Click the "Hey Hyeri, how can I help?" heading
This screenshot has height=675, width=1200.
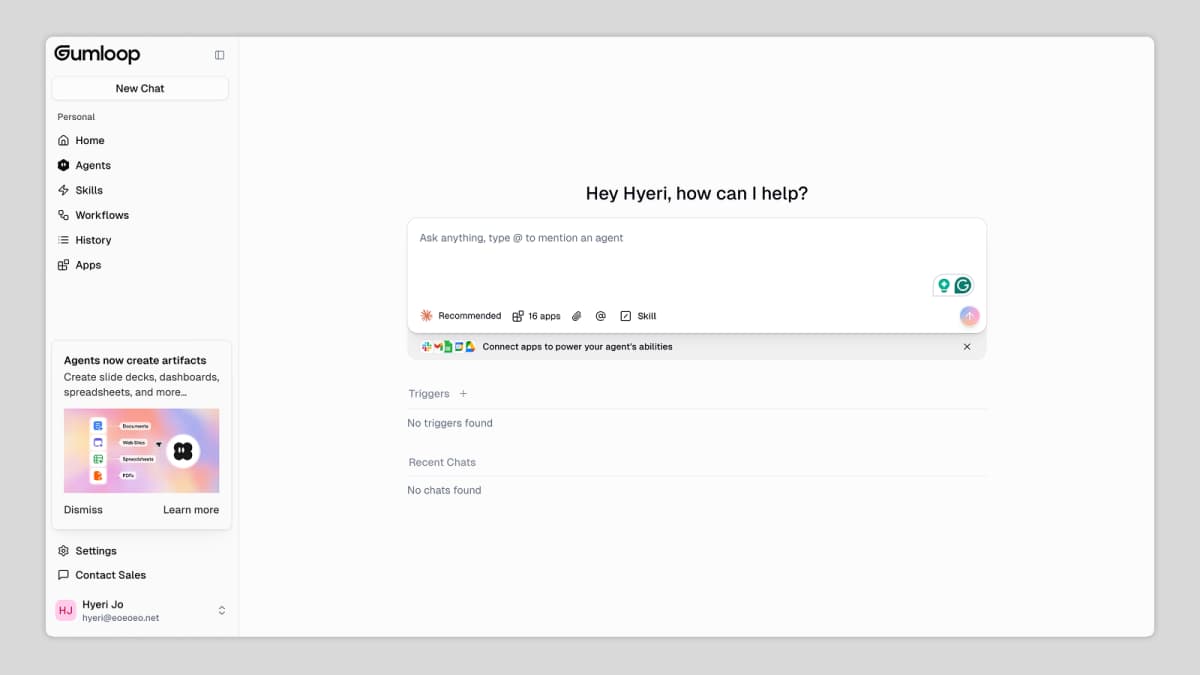697,194
